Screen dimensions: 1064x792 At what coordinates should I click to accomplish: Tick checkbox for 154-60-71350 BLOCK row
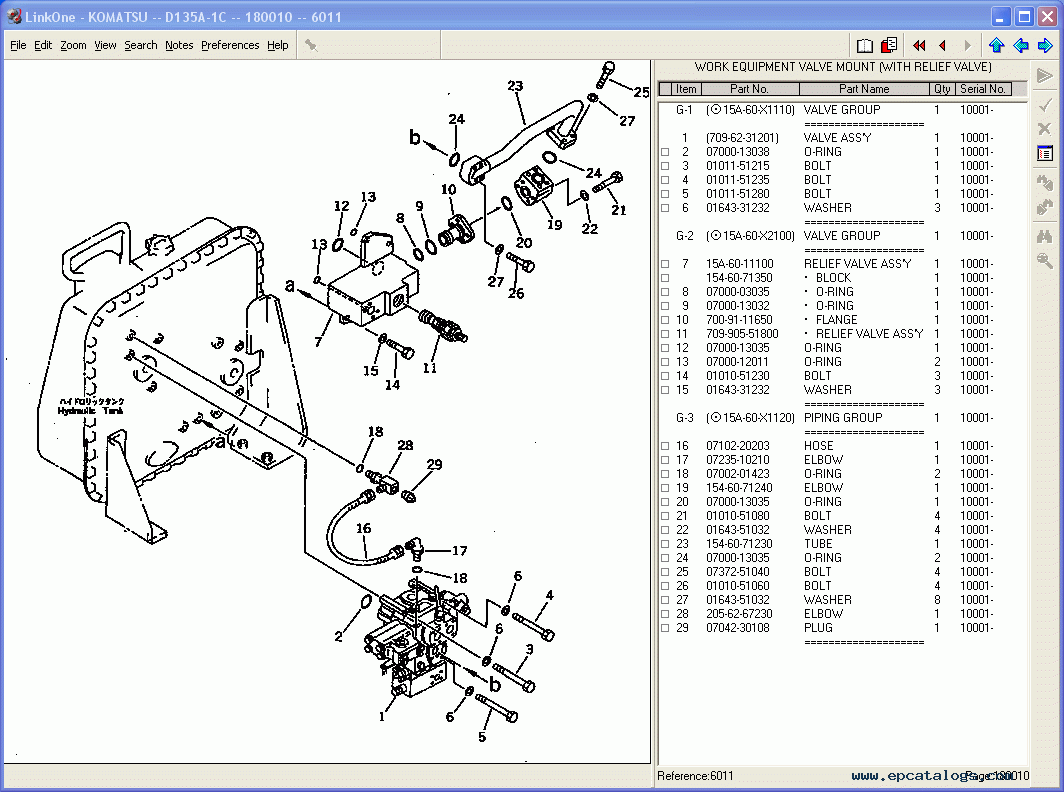pos(665,278)
